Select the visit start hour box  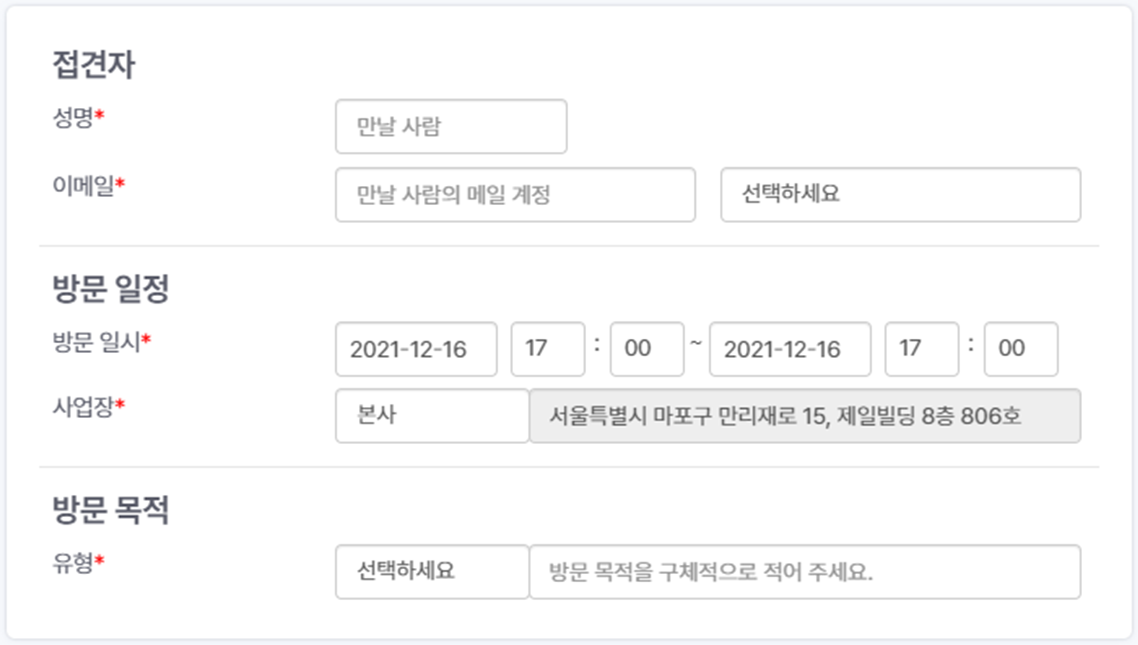(x=547, y=349)
